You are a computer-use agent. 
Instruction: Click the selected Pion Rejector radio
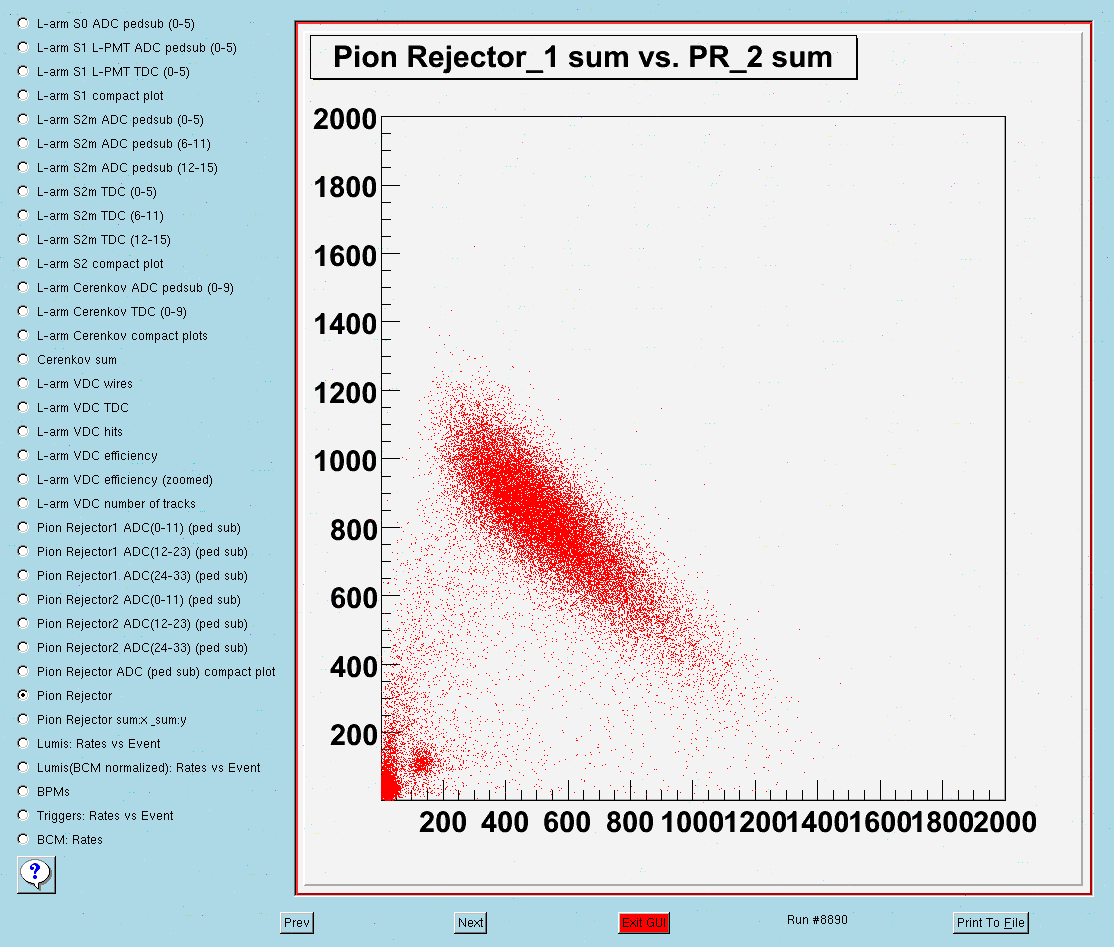[x=23, y=696]
